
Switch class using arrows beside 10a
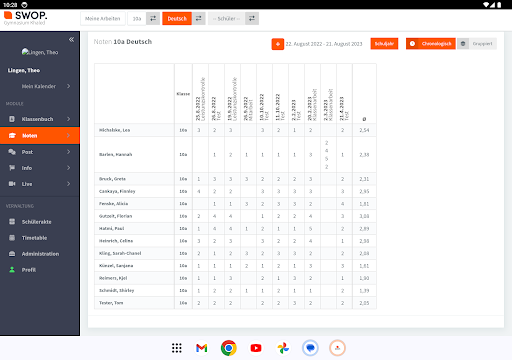(x=153, y=19)
